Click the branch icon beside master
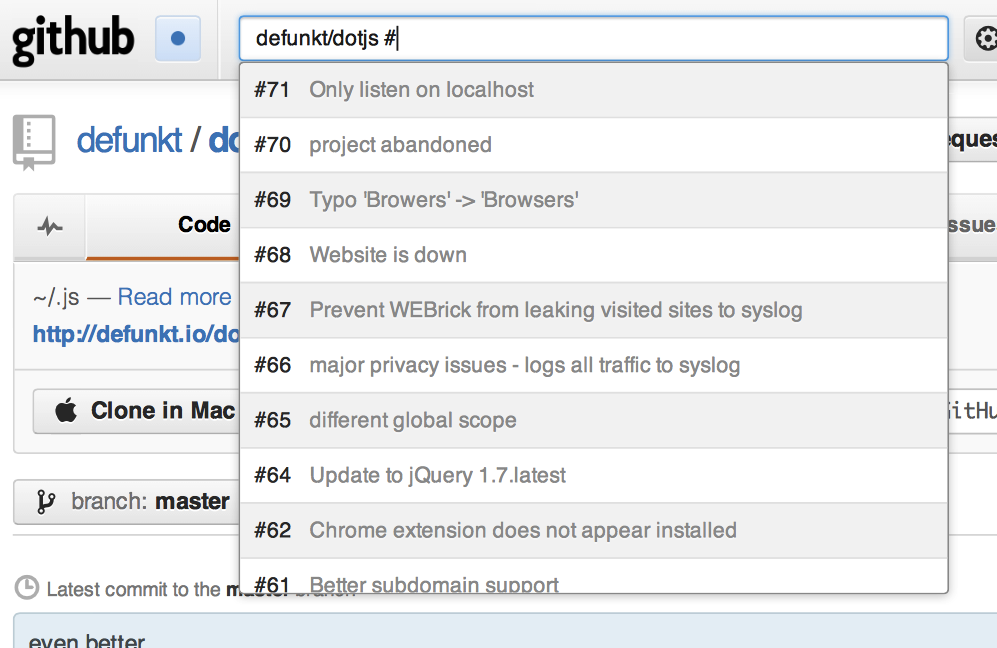997x648 pixels. pos(45,502)
